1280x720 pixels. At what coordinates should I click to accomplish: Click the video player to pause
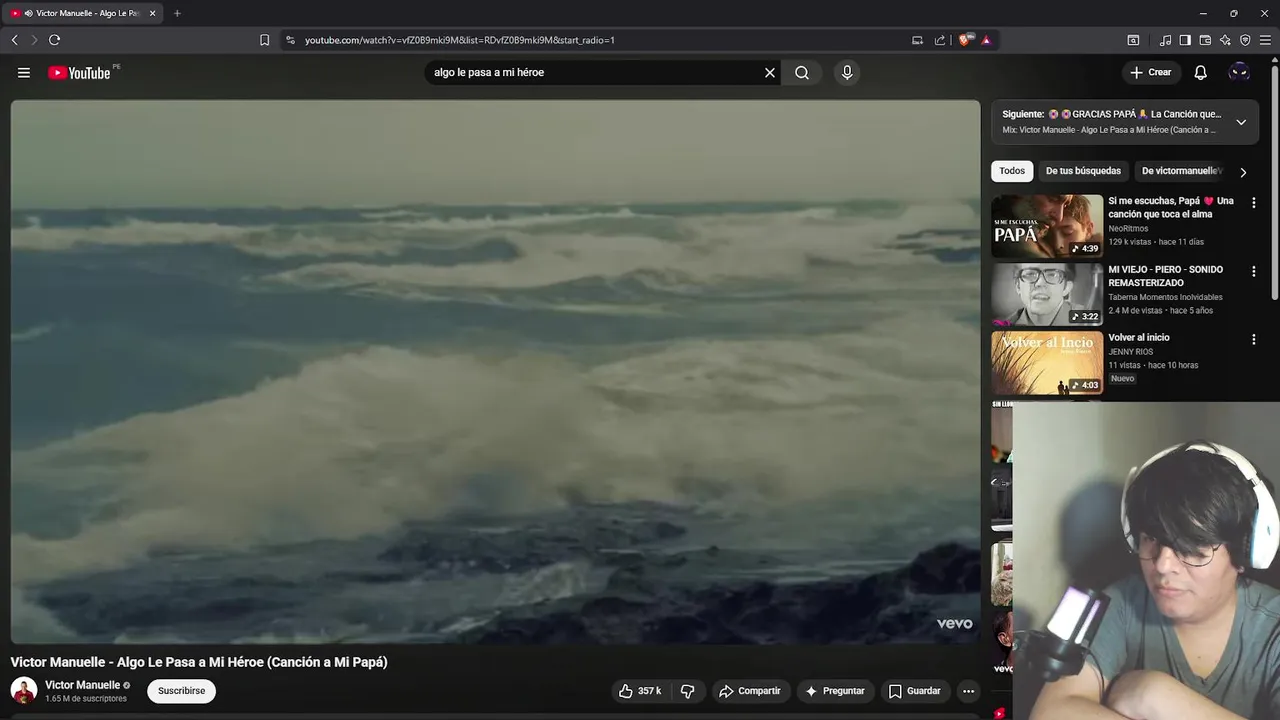[x=495, y=371]
